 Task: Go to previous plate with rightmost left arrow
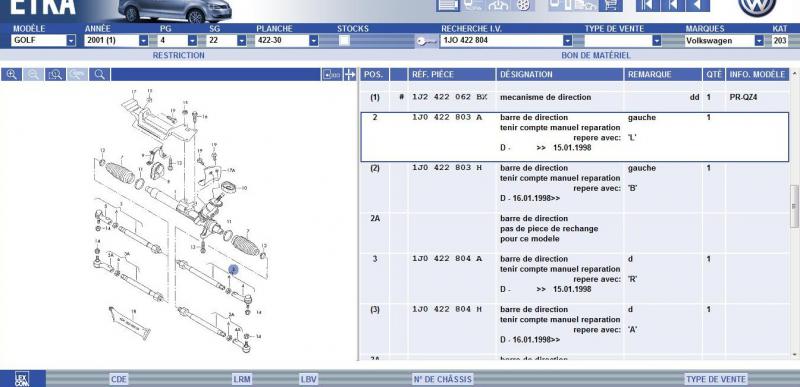[x=697, y=5]
